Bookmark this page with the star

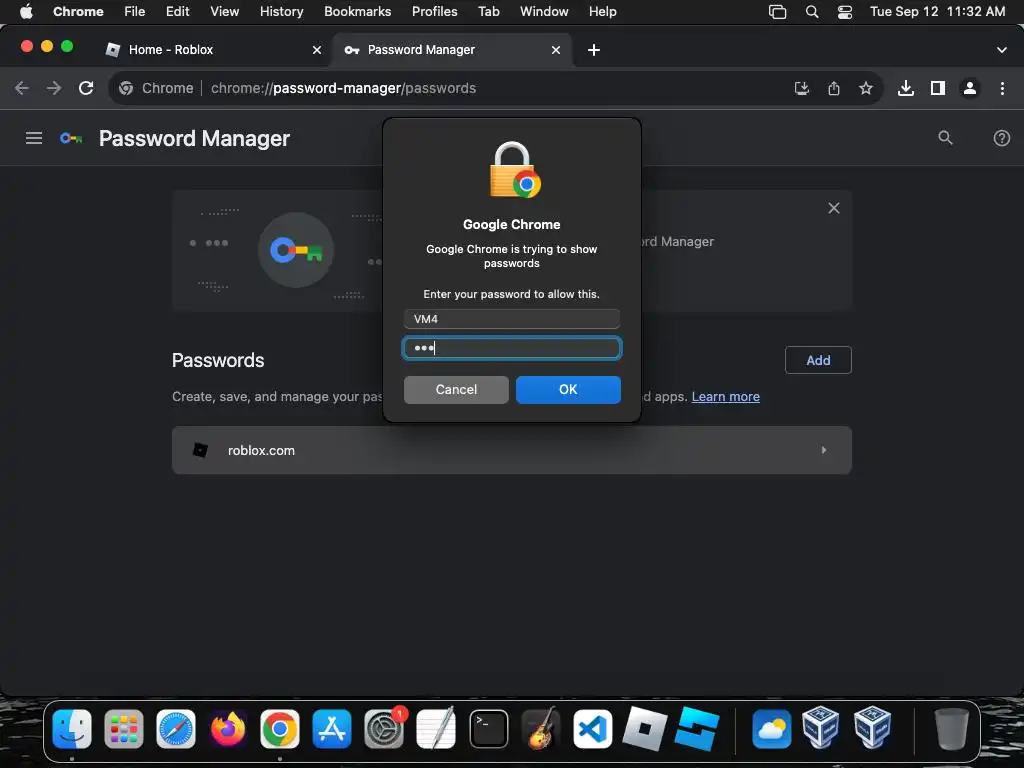(865, 88)
